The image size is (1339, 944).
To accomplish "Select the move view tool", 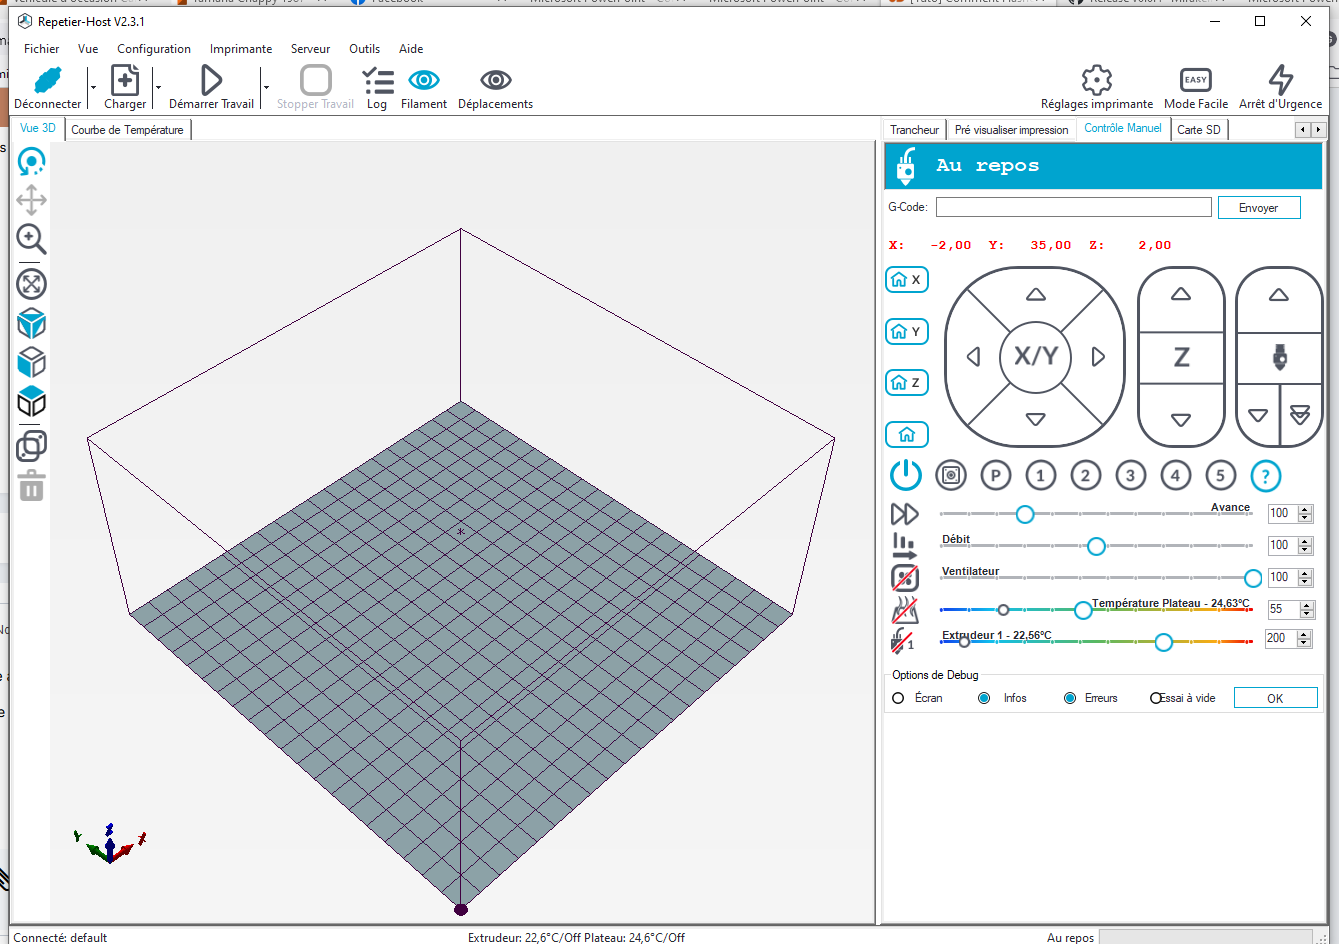I will pyautogui.click(x=32, y=200).
